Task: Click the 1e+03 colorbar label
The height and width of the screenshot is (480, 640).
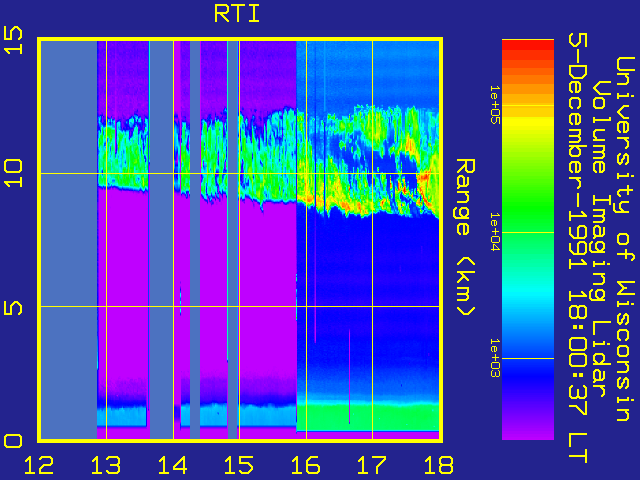Action: (495, 358)
